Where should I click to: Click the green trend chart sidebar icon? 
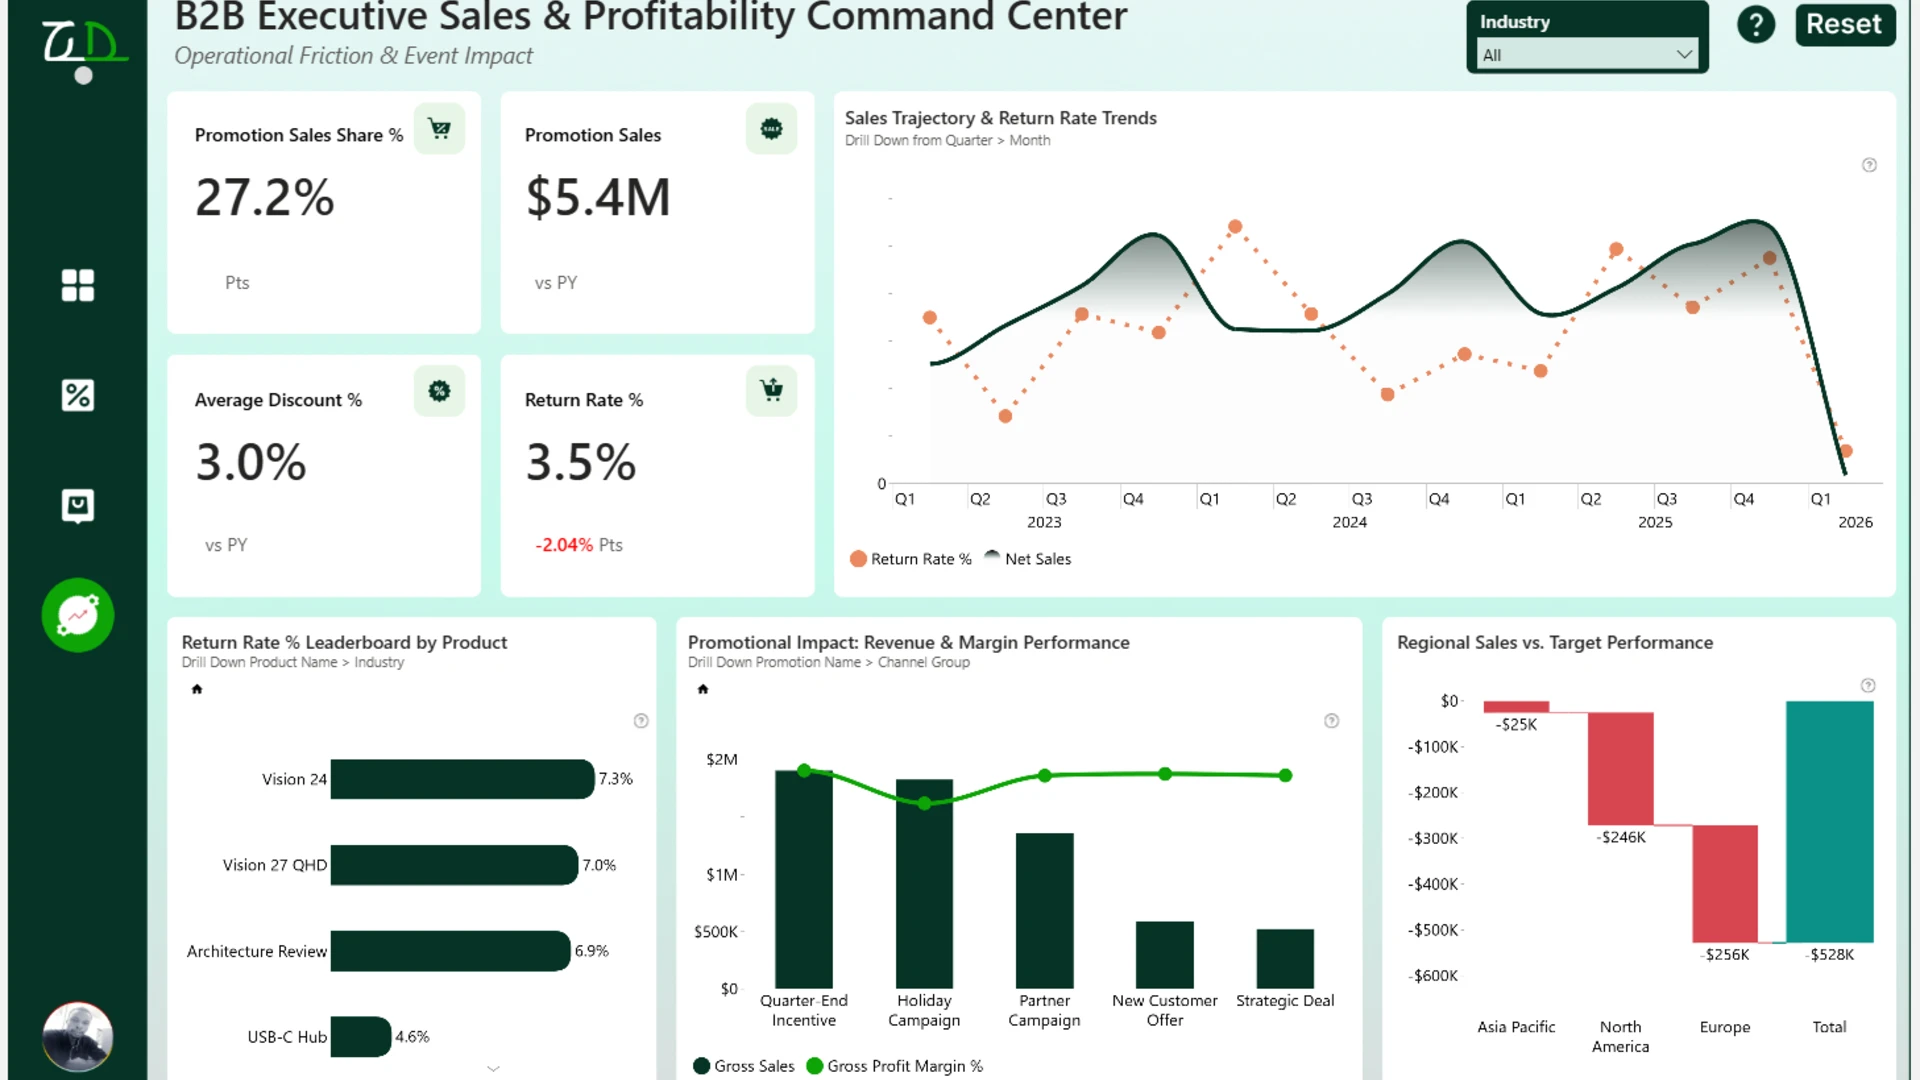click(78, 615)
